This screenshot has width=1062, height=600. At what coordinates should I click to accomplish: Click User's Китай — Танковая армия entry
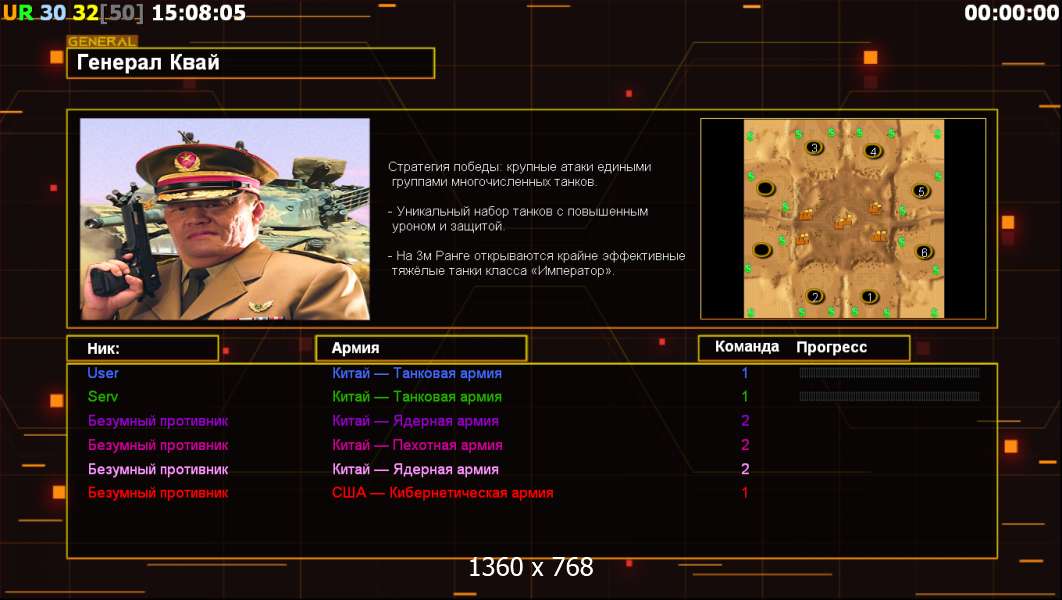pos(417,373)
